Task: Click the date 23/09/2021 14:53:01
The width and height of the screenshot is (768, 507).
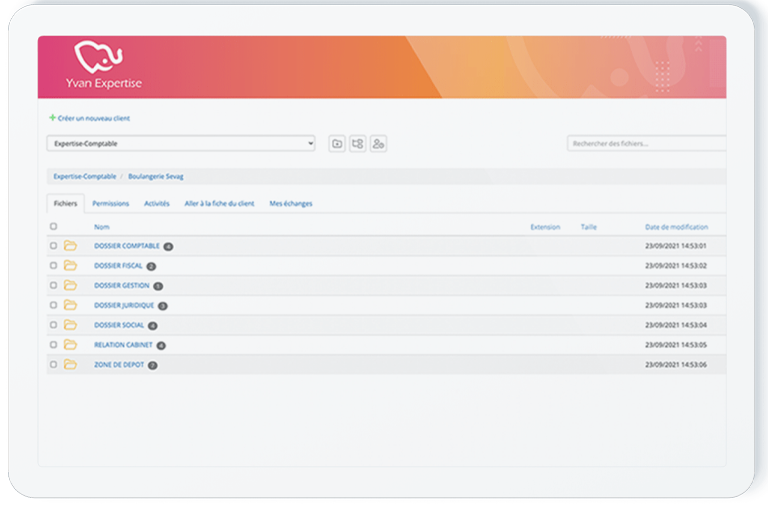Action: (676, 246)
